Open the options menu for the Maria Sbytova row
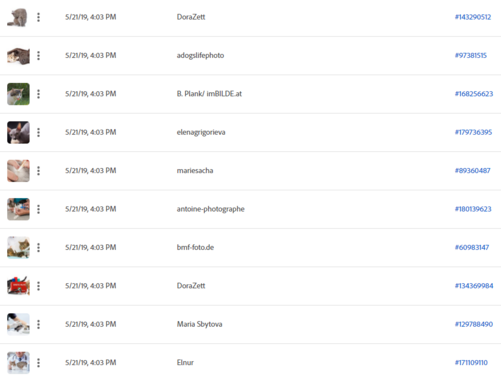501x379 pixels. 39,324
